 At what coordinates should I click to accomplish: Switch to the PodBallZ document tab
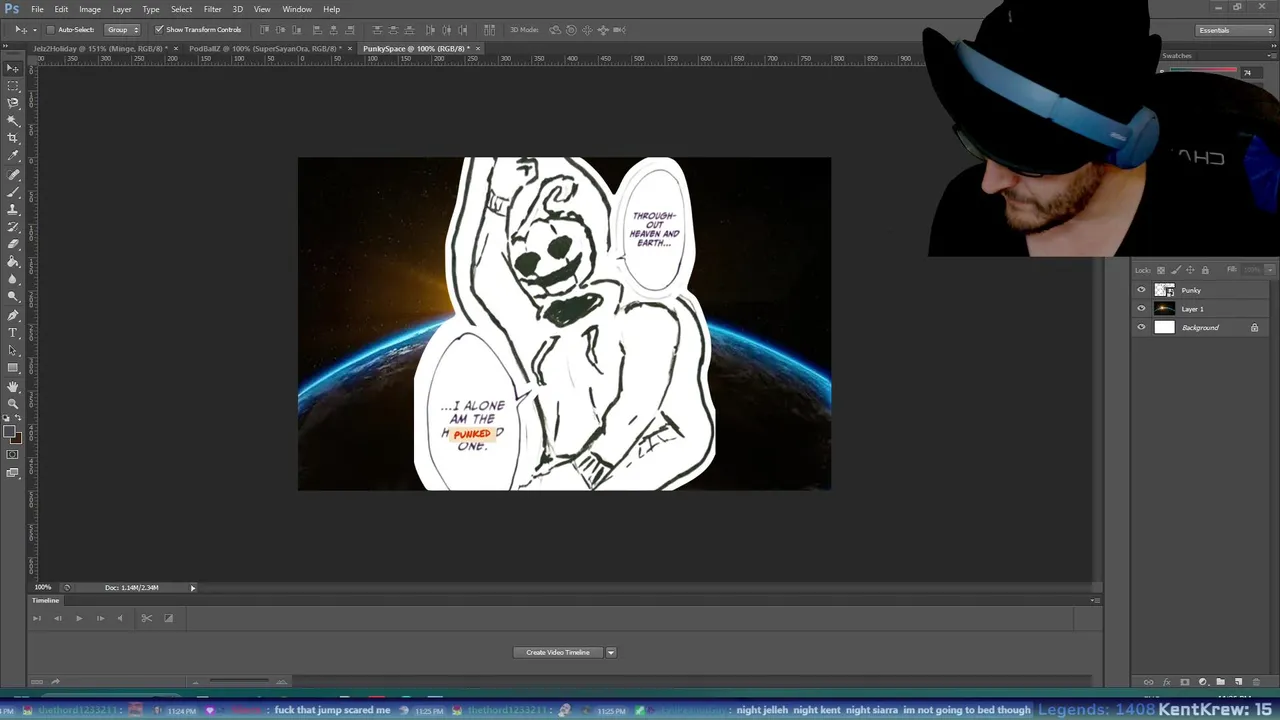pyautogui.click(x=265, y=48)
